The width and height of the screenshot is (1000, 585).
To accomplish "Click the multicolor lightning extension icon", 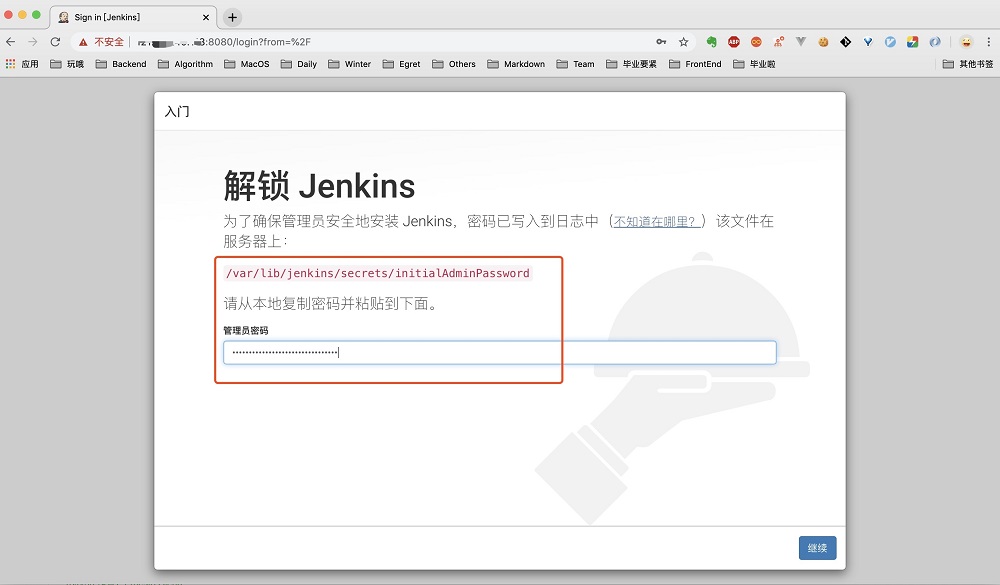I will (x=913, y=42).
